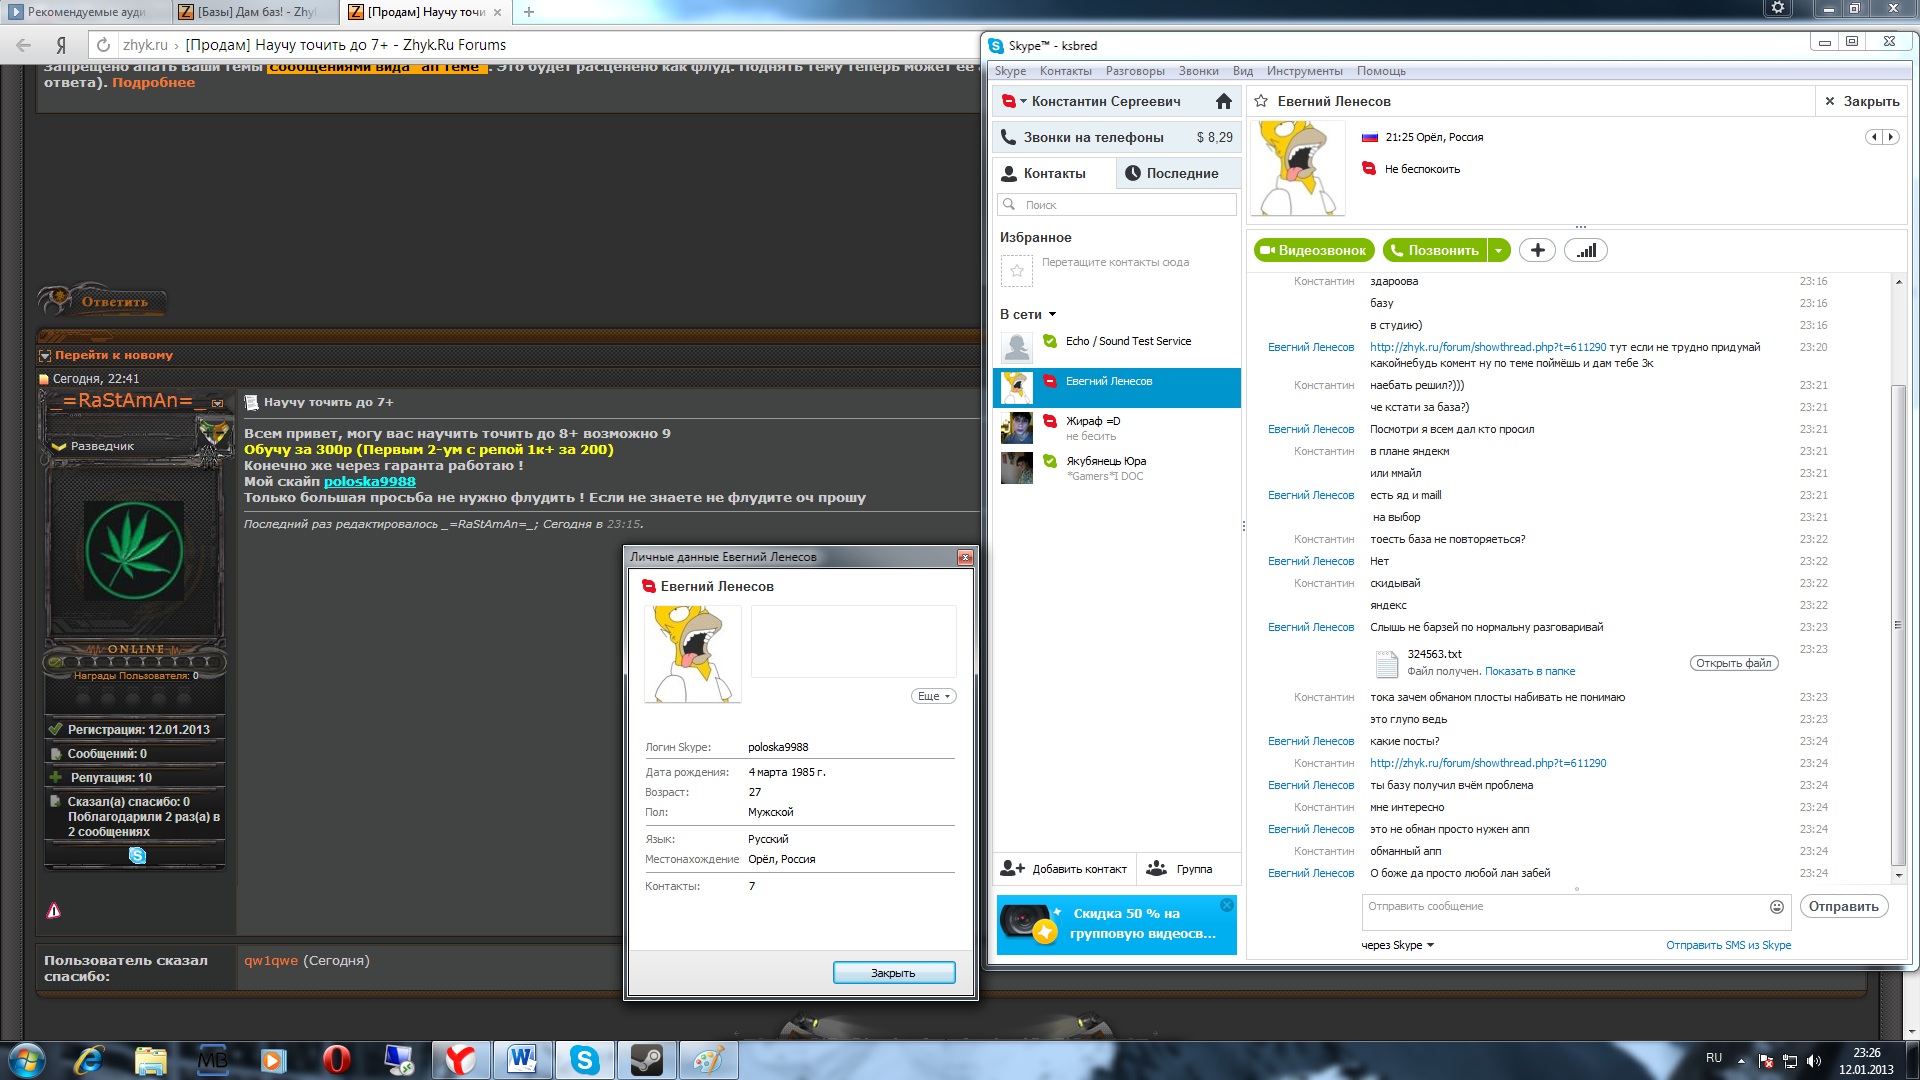Click Евгений Ленесов's avatar in the chat header

tap(1298, 168)
